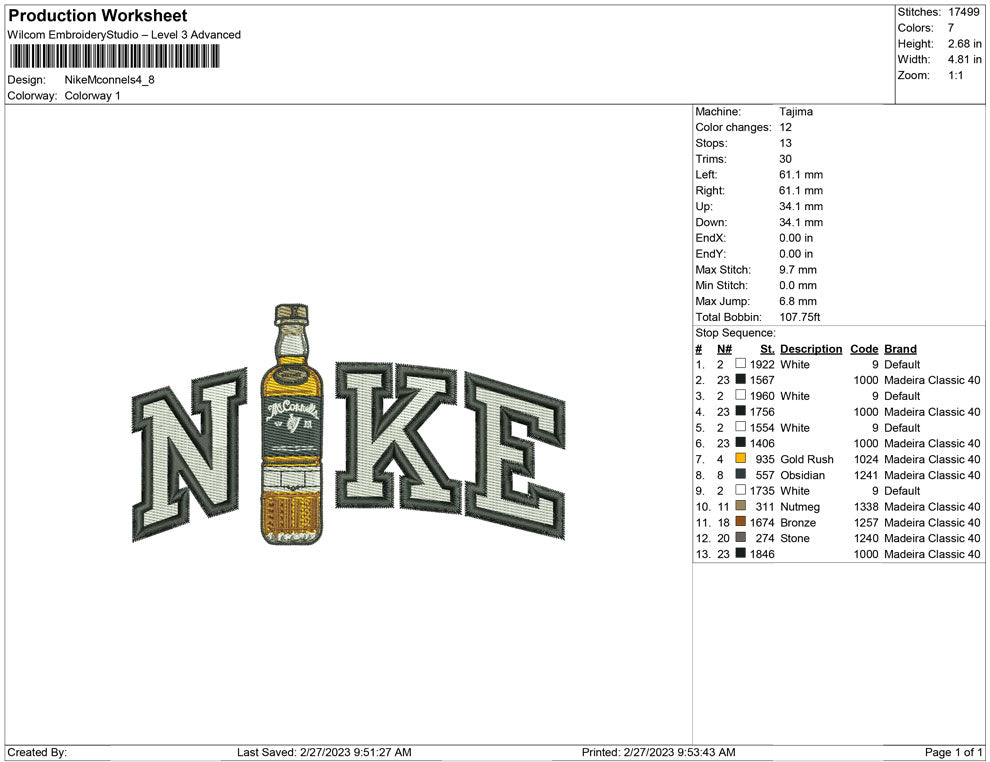Click design name 'NikeMconnels4_8'
This screenshot has width=990, height=762.
click(x=109, y=80)
